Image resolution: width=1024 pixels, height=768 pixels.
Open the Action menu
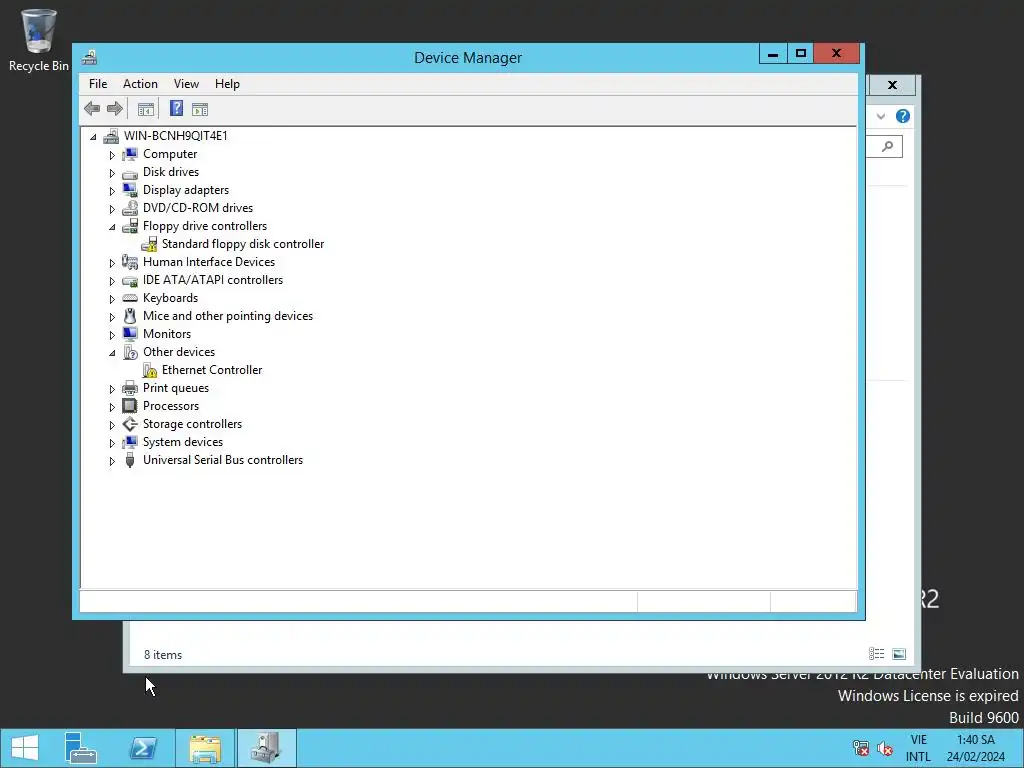[140, 84]
